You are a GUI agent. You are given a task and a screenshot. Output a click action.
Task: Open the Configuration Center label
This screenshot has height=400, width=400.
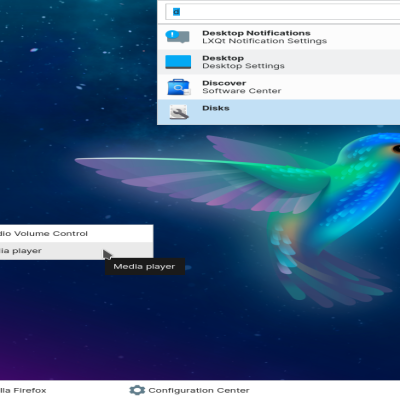[199, 390]
